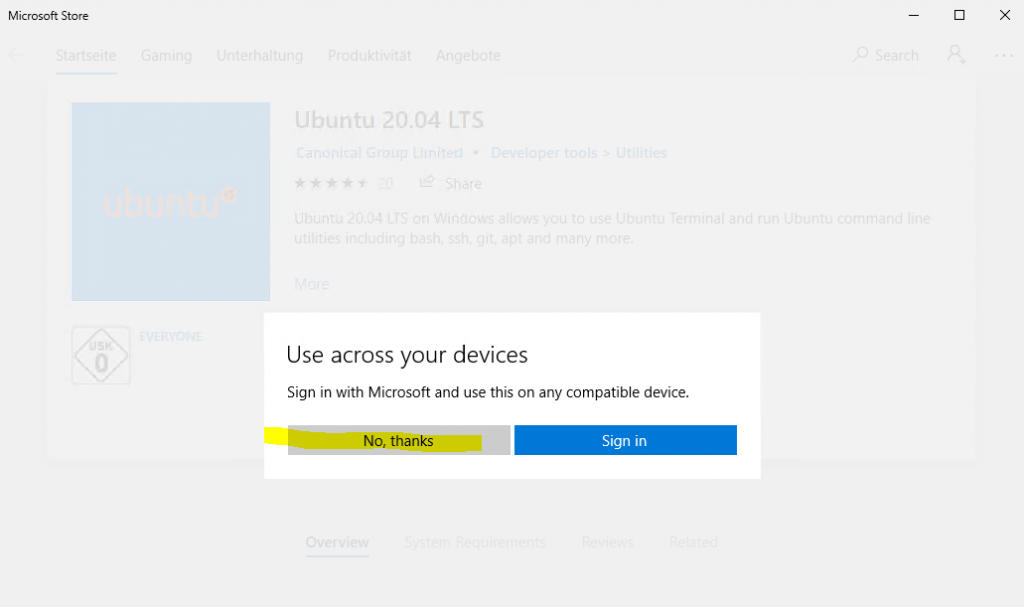Click the 'Use across your devices' heading
Image resolution: width=1024 pixels, height=607 pixels.
point(407,355)
